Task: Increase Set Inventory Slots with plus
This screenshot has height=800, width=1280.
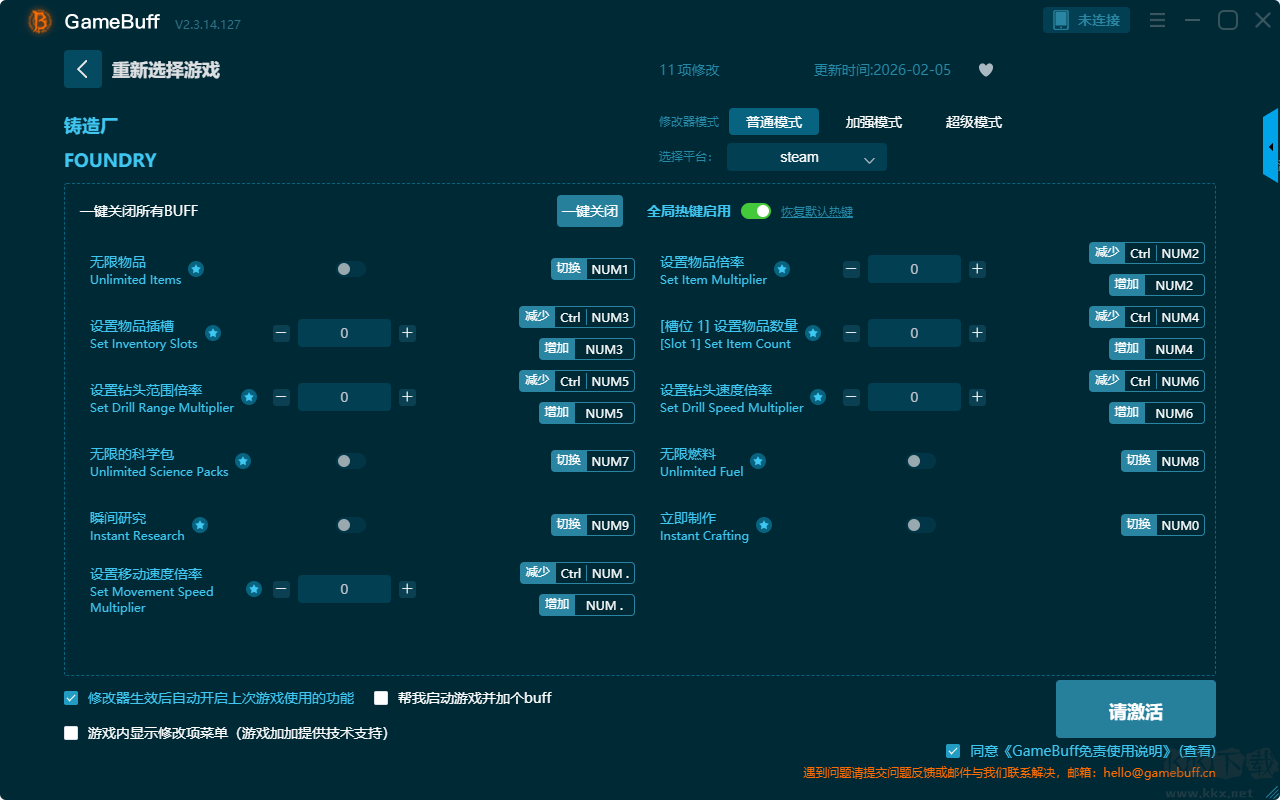Action: tap(407, 333)
